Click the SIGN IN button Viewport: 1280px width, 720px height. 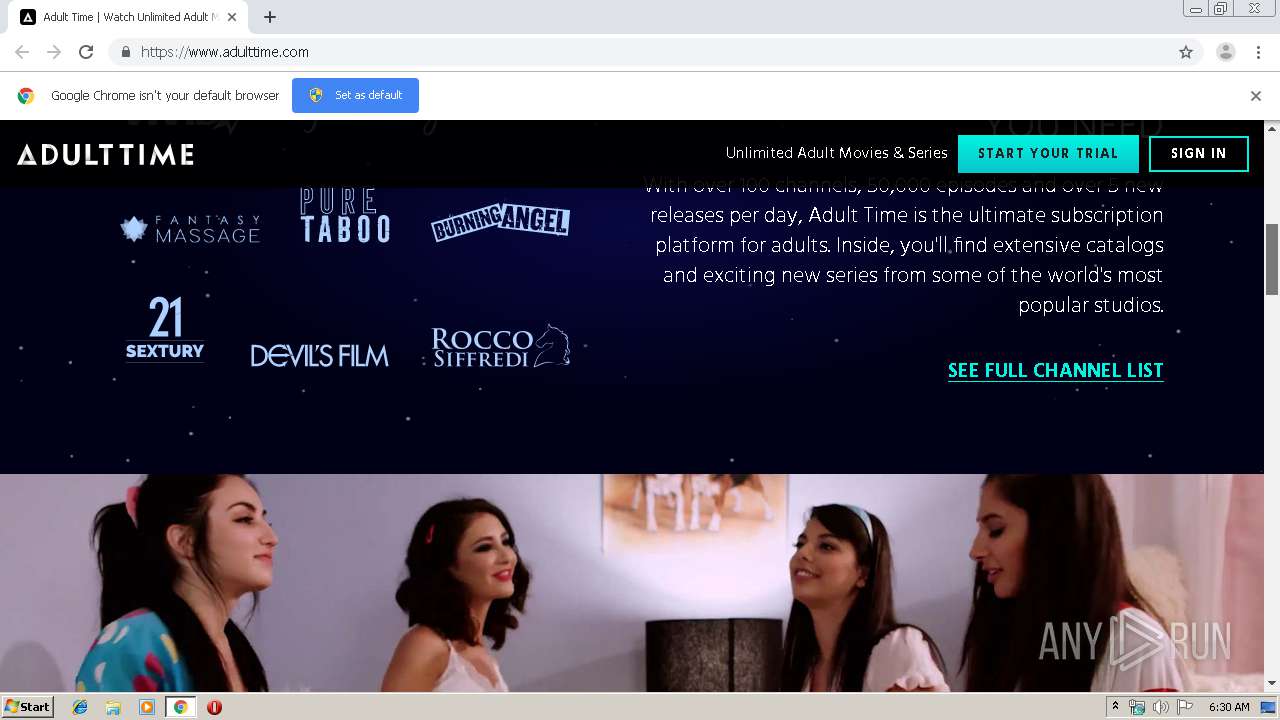pos(1199,154)
